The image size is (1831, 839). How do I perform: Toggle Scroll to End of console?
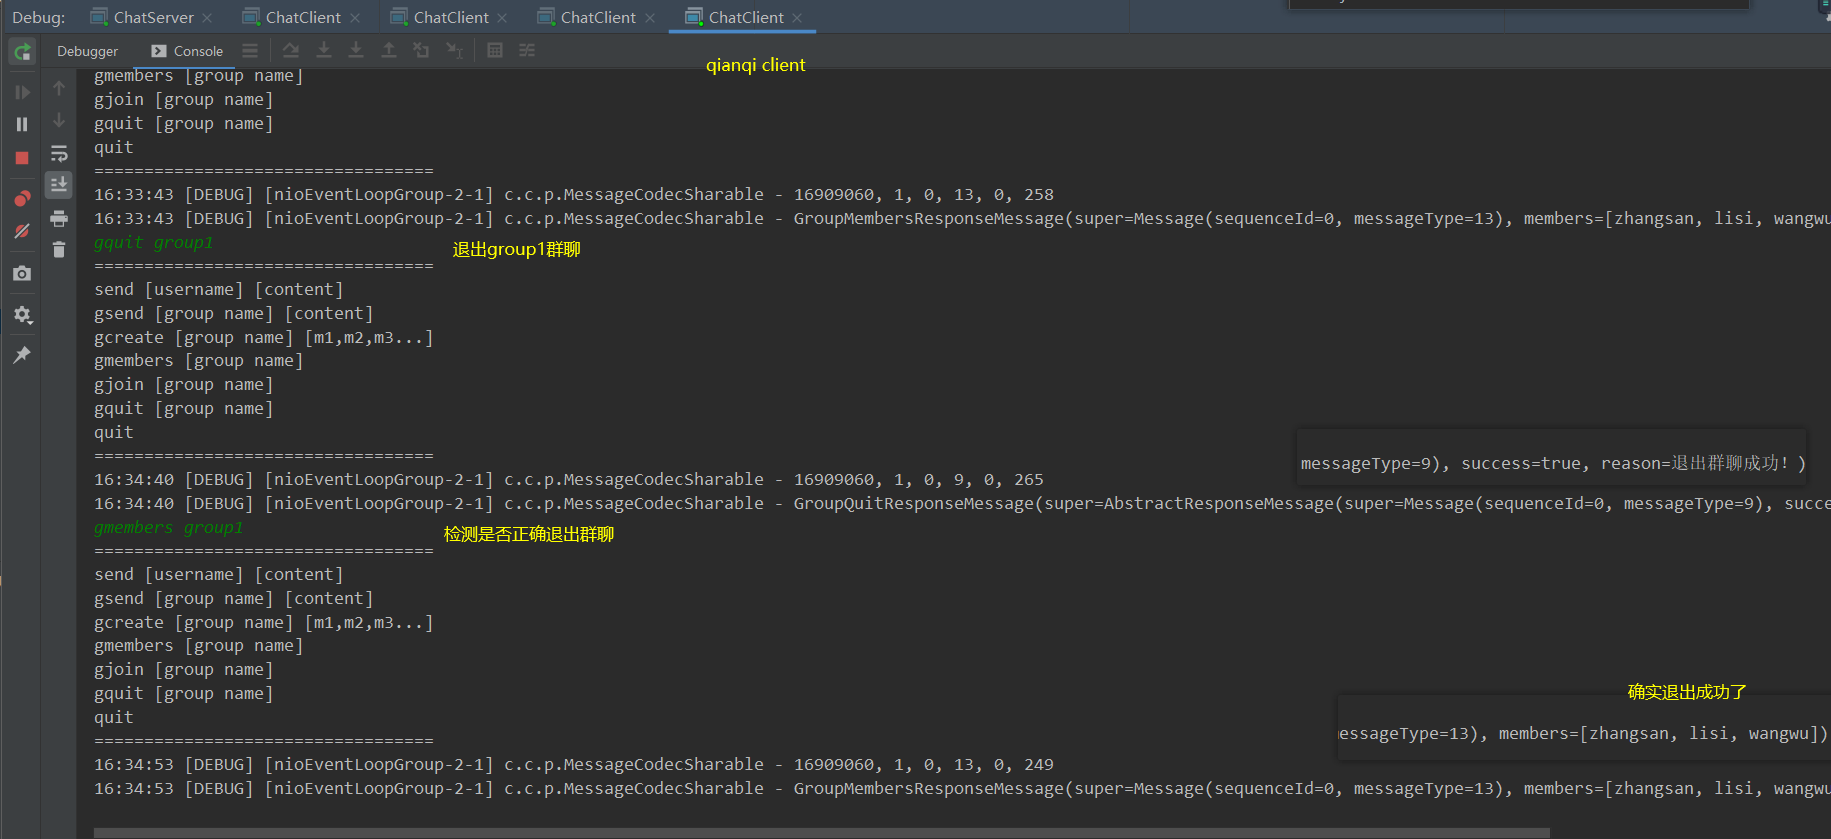[59, 184]
